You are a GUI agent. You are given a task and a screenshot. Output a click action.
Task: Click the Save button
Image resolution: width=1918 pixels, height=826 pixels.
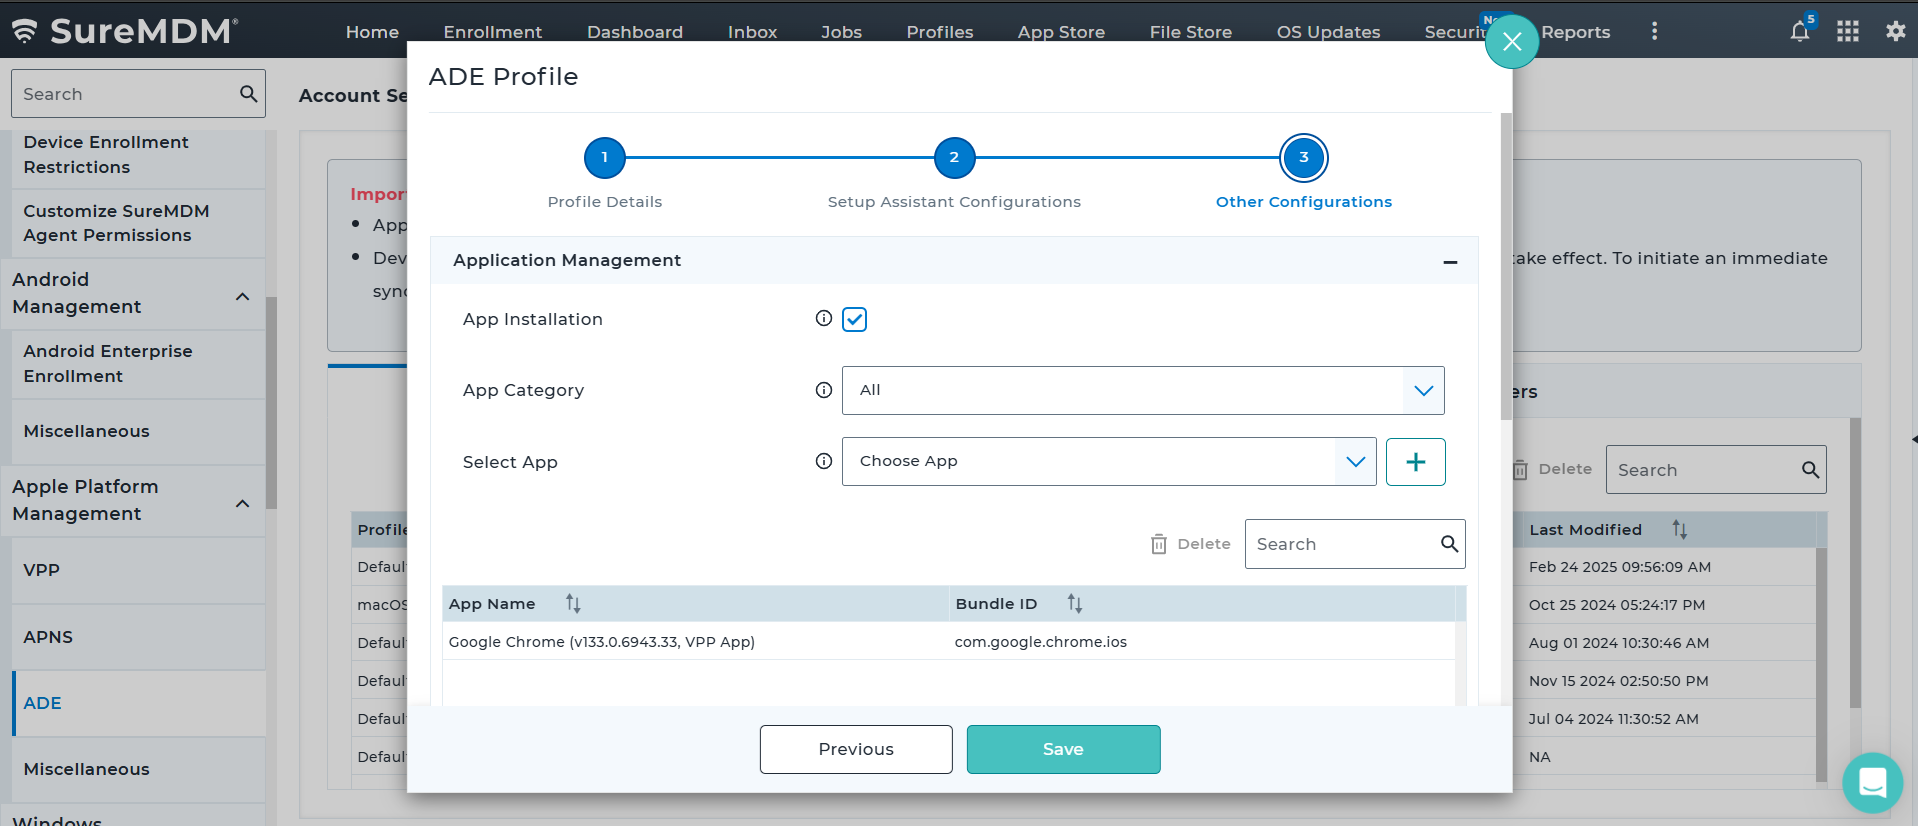pos(1063,749)
